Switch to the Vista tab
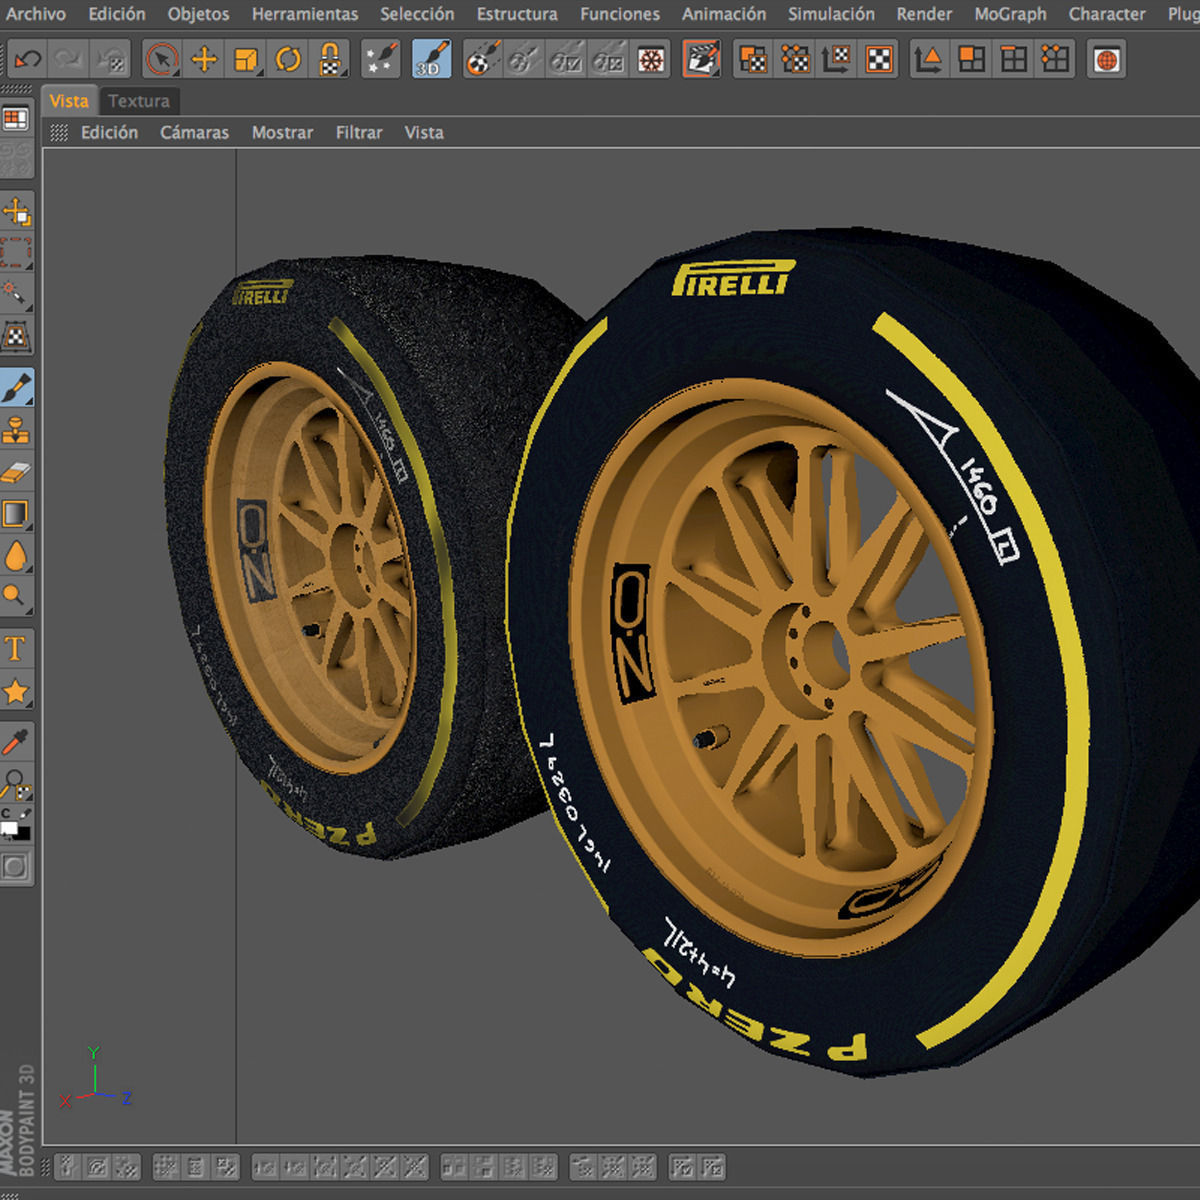This screenshot has height=1200, width=1200. [x=69, y=101]
